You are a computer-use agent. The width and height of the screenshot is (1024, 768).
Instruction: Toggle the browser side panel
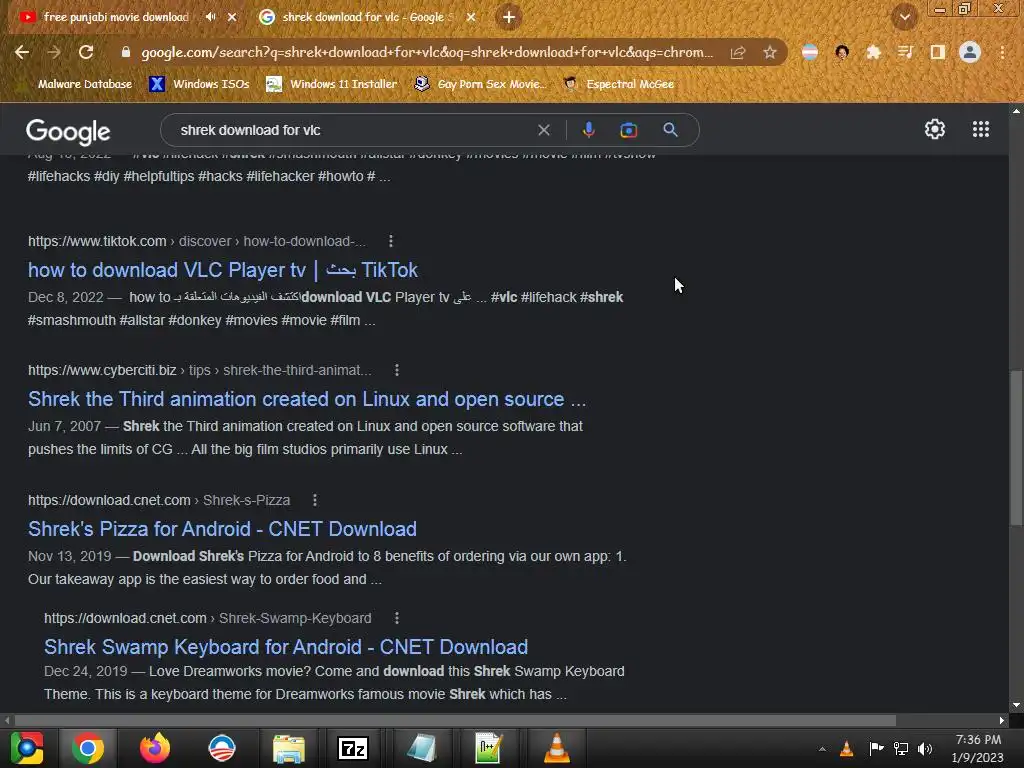coord(937,52)
